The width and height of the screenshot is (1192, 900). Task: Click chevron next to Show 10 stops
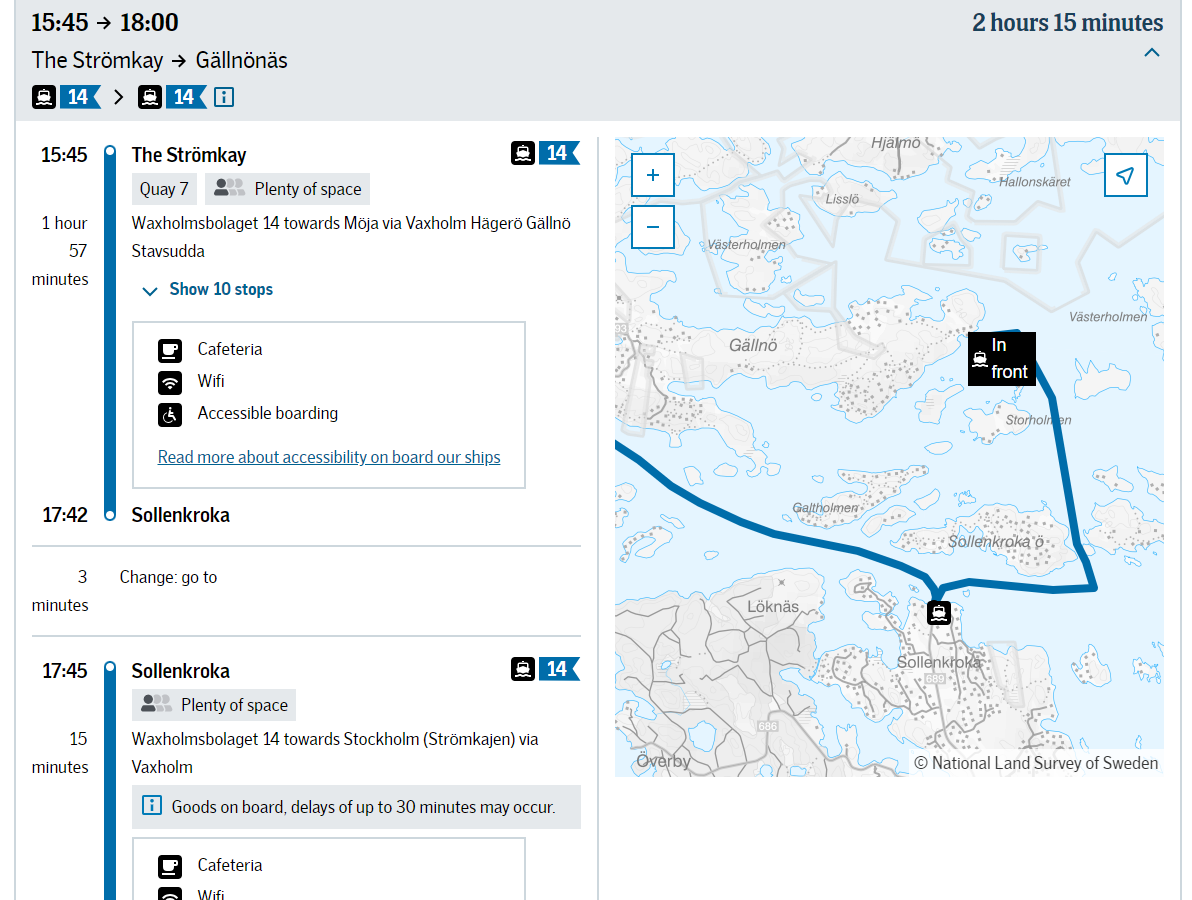150,291
